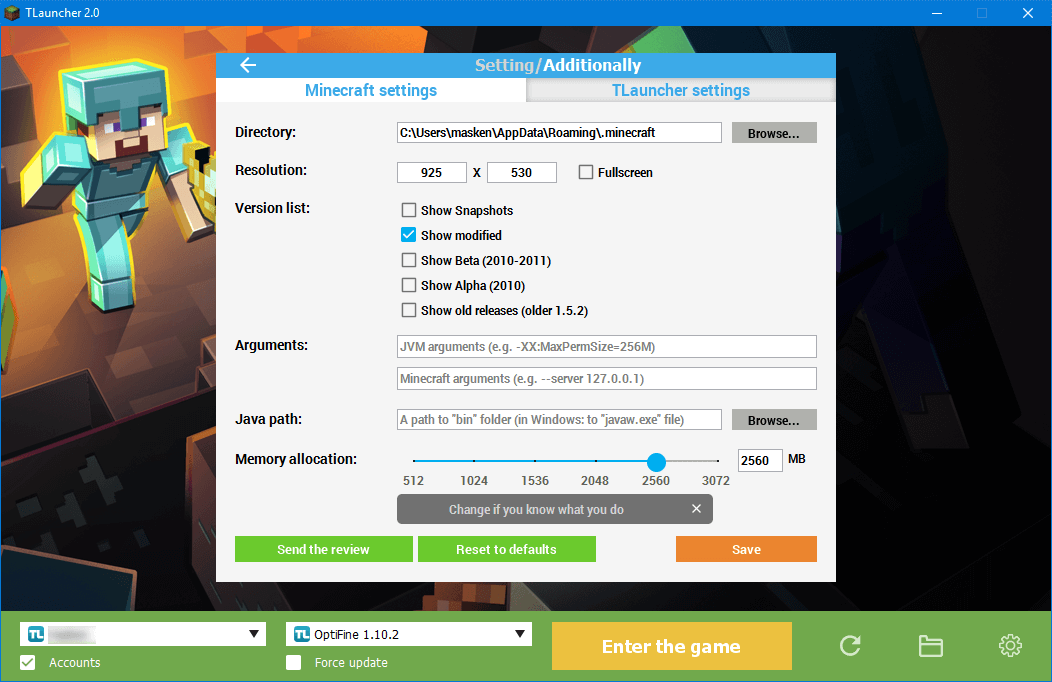Enable Show Snapshots in version list
Viewport: 1052px width, 682px height.
409,210
